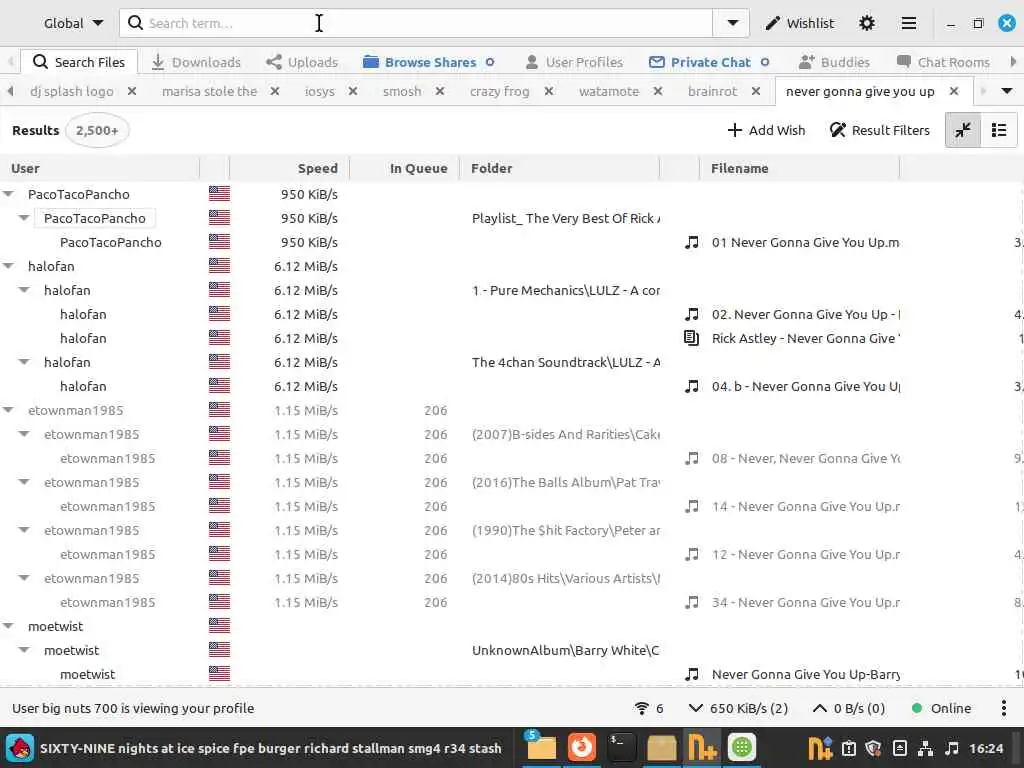Switch to the Downloads tab
The height and width of the screenshot is (768, 1024).
(197, 62)
